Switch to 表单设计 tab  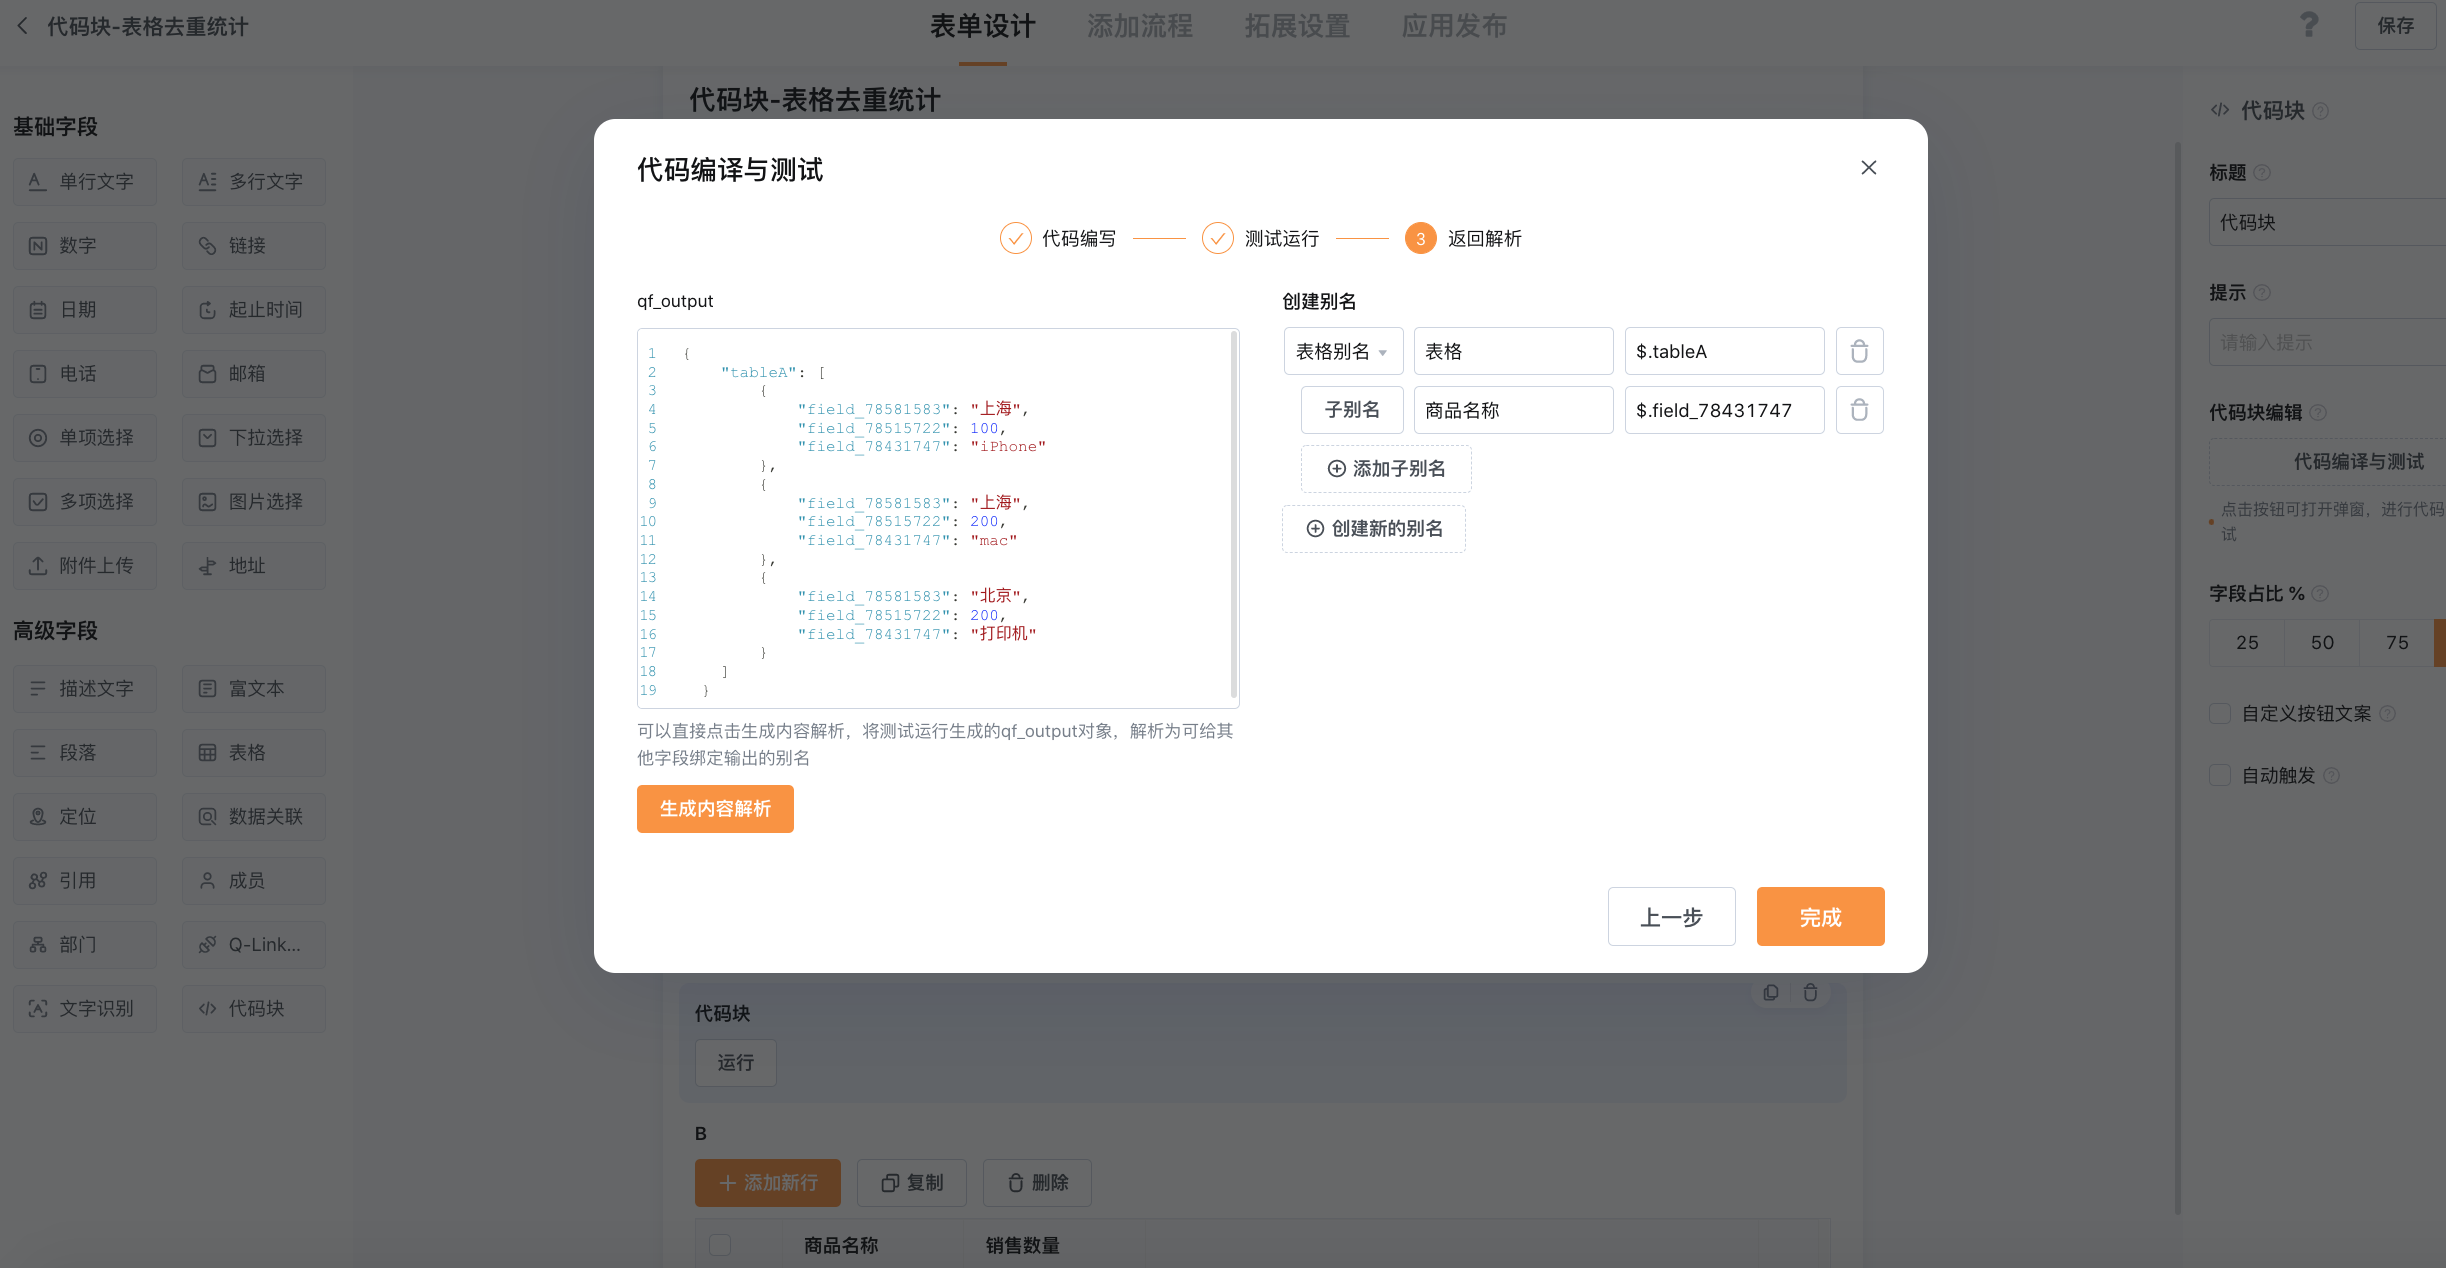(983, 26)
